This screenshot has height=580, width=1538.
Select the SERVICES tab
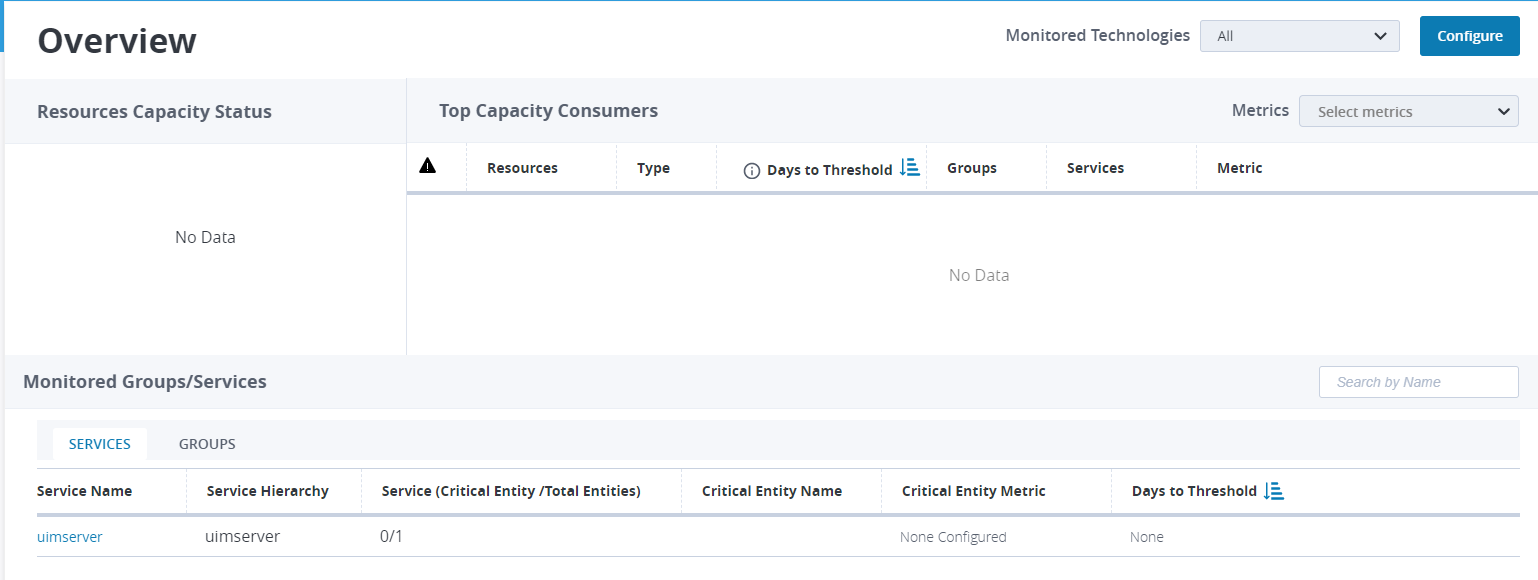tap(100, 444)
